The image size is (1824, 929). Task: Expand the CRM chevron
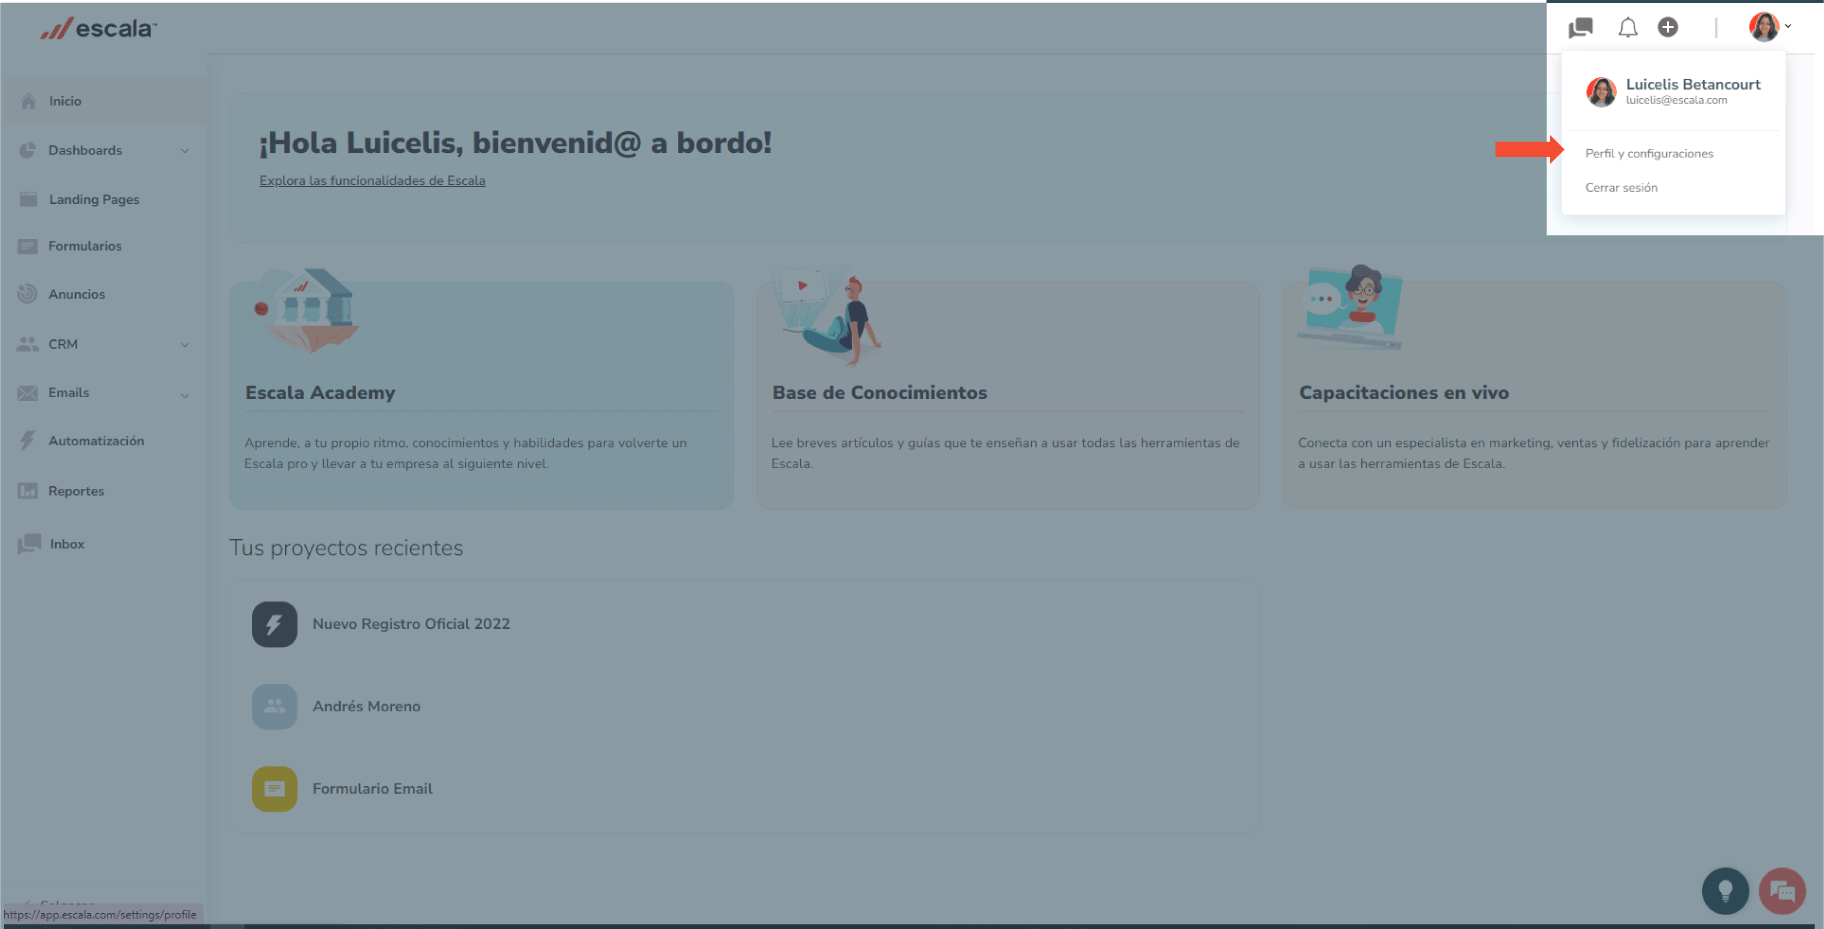(185, 345)
